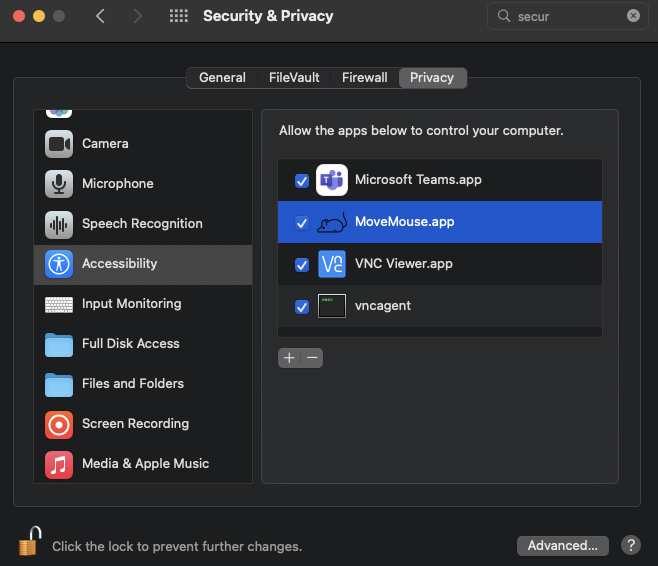Screen dimensions: 658x566
Task: Select the Microphone label in the sidebar
Action: (118, 184)
